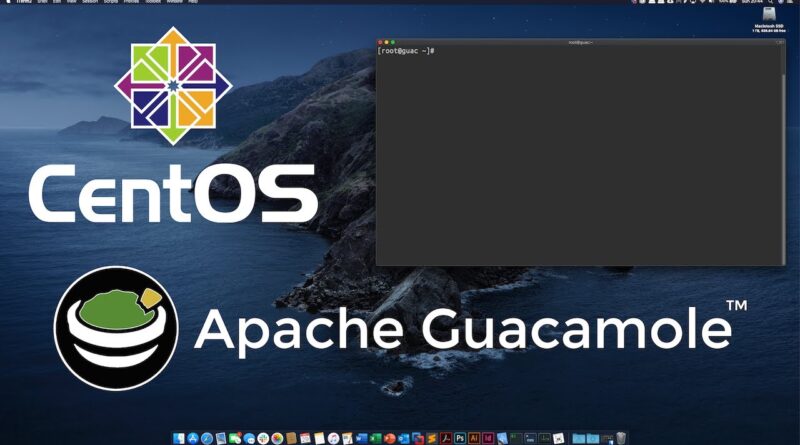Open Macintosh SSD desktop drive icon
Viewport: 800px width, 445px height.
(x=769, y=14)
